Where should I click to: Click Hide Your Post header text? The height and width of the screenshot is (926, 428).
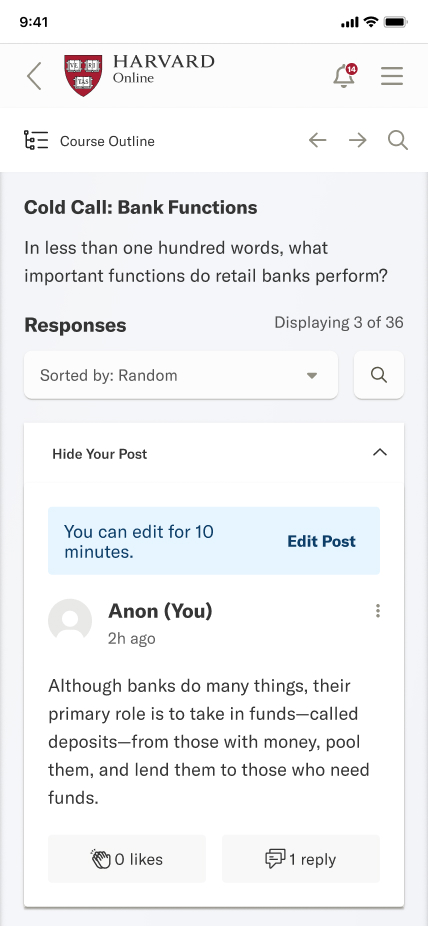(100, 454)
